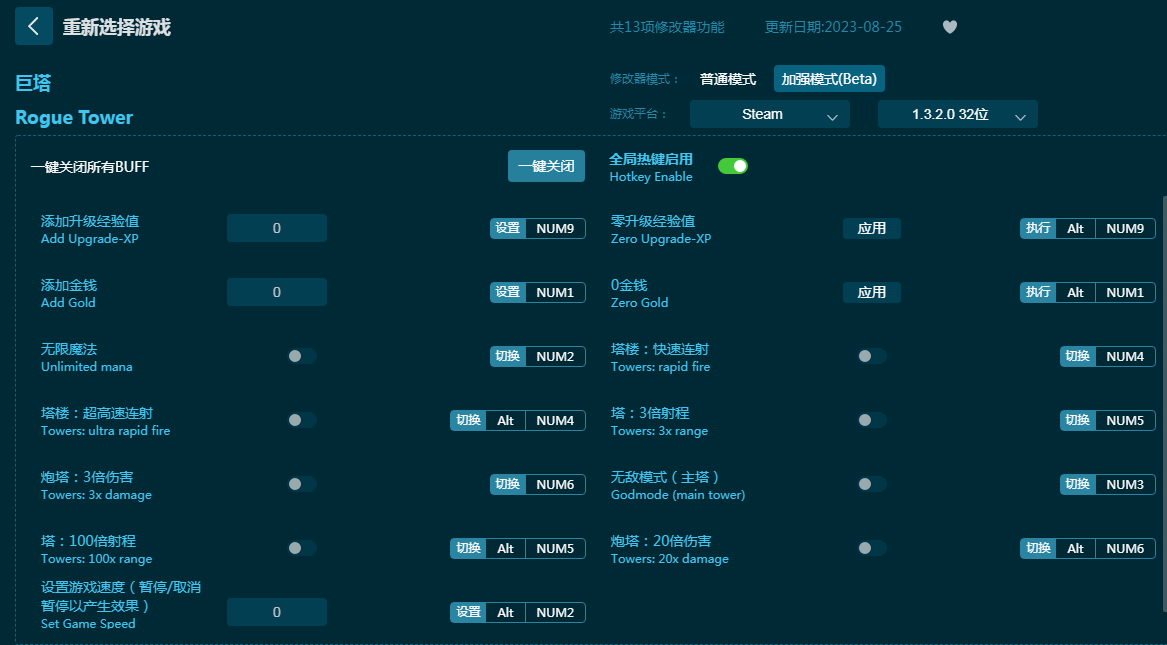Screen dimensions: 1167x645
Task: Click NUM4 key for Towers: rapid fire
Action: [x=1125, y=356]
